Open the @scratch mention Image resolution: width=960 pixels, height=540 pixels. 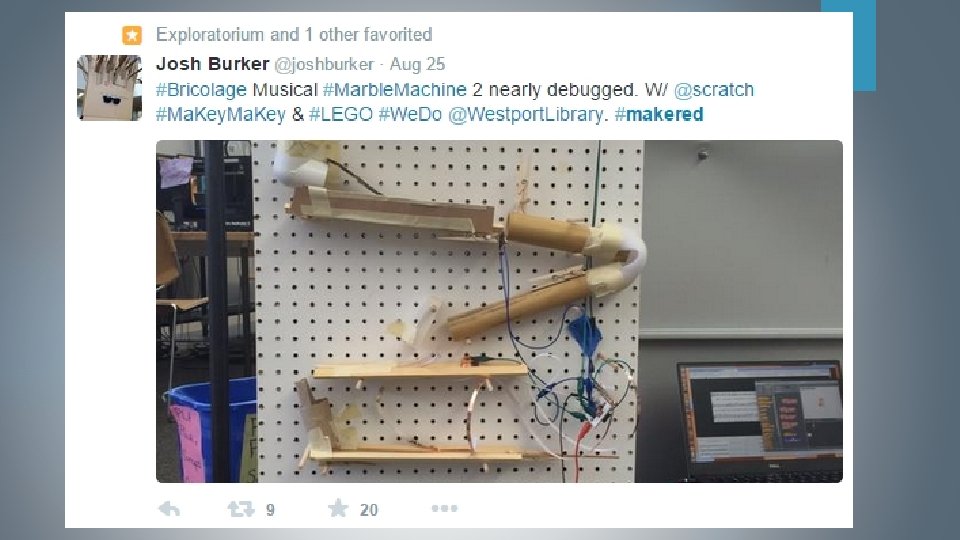(714, 90)
